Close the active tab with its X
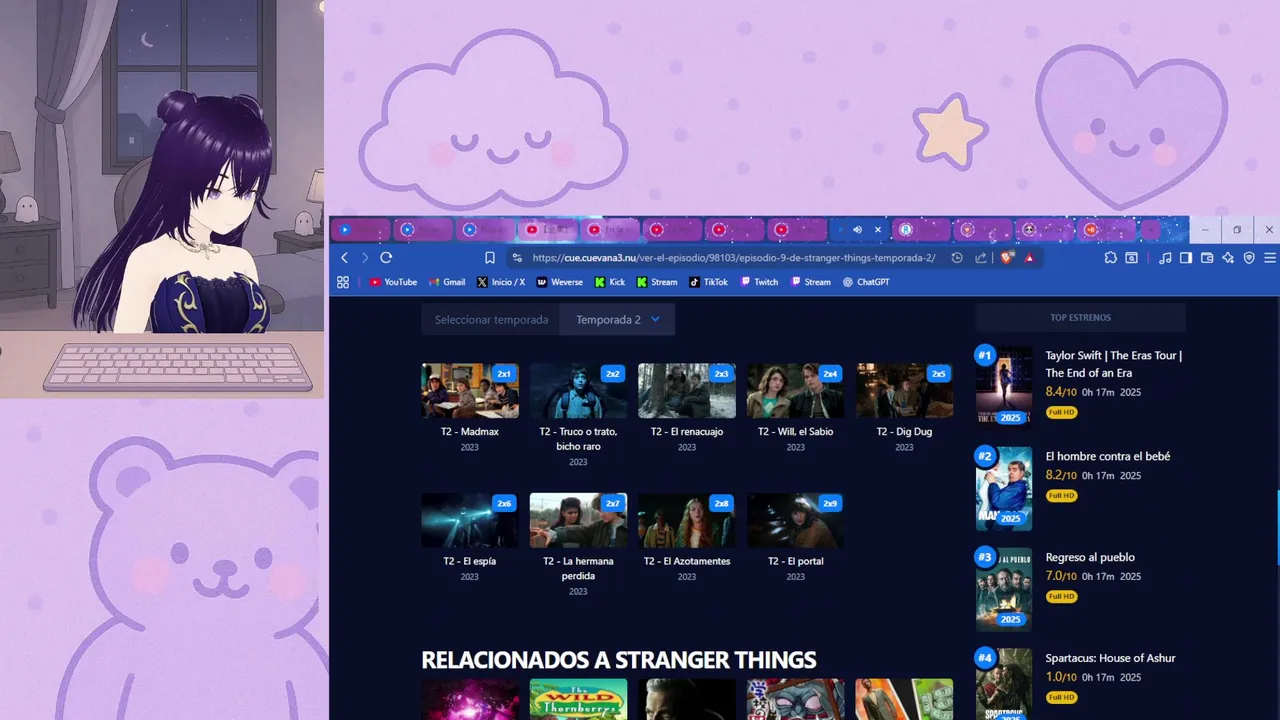This screenshot has height=720, width=1280. pos(878,230)
